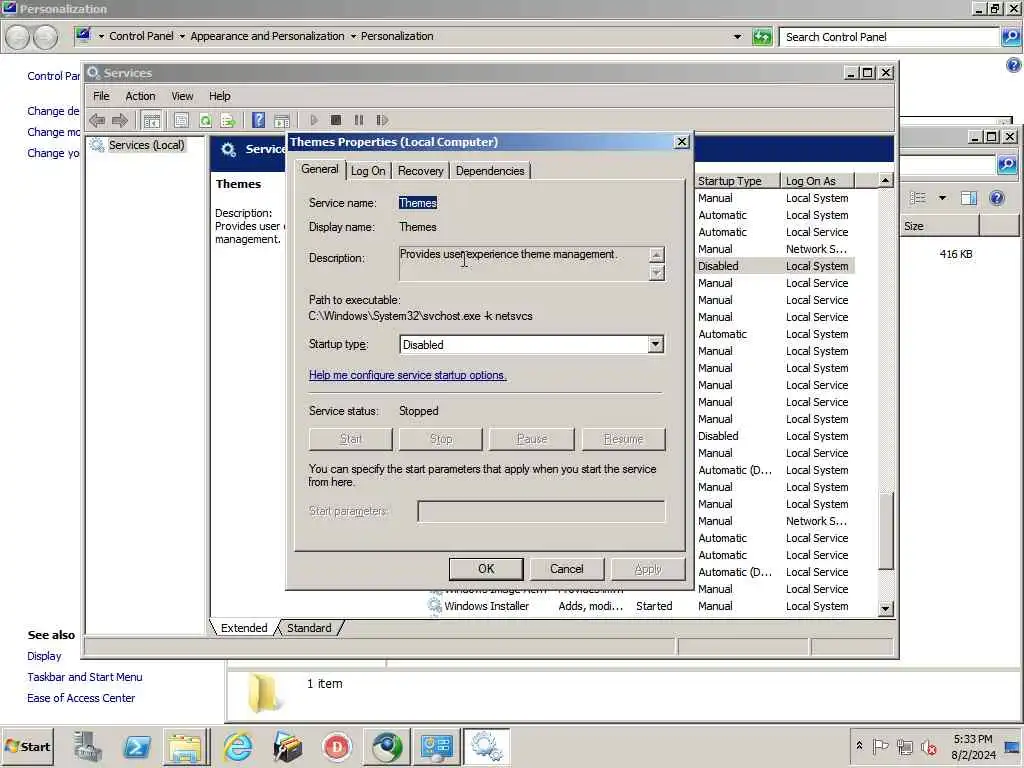Launch PowerShell from the taskbar
Viewport: 1024px width, 768px height.
137,746
